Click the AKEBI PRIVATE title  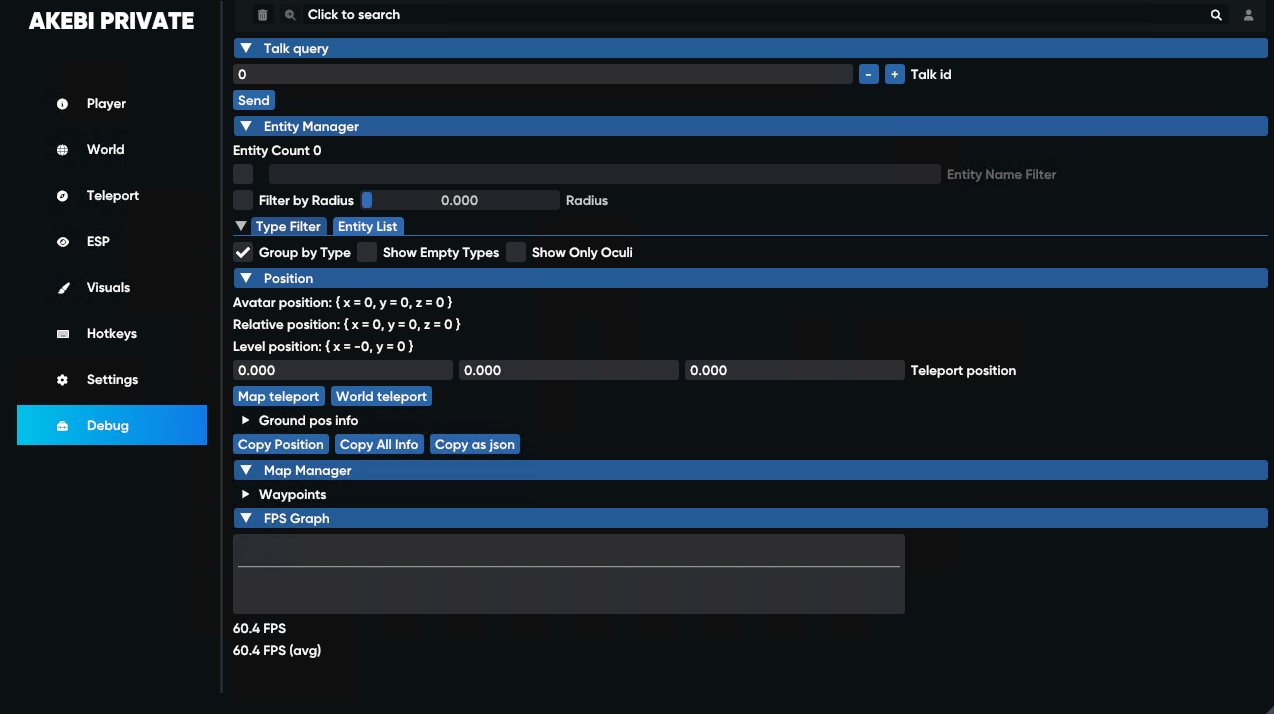[x=112, y=21]
